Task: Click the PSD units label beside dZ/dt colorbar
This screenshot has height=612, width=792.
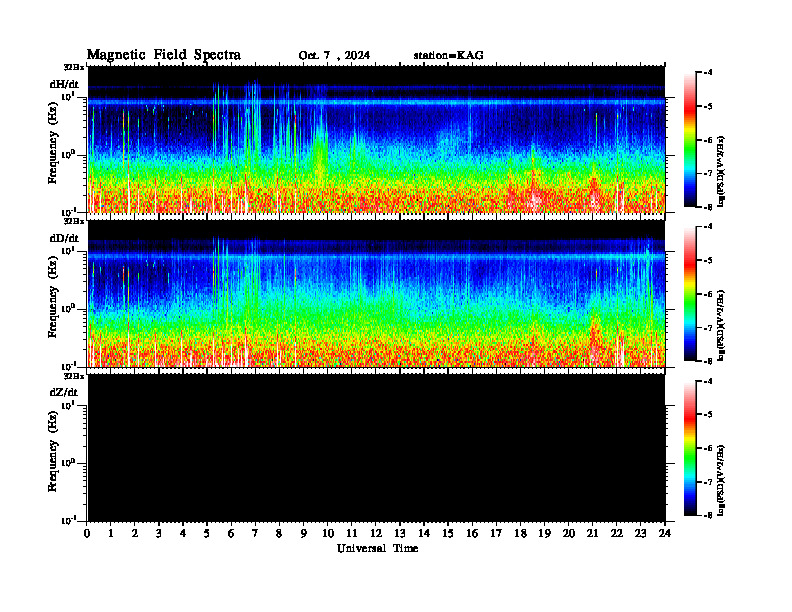Action: [721, 480]
